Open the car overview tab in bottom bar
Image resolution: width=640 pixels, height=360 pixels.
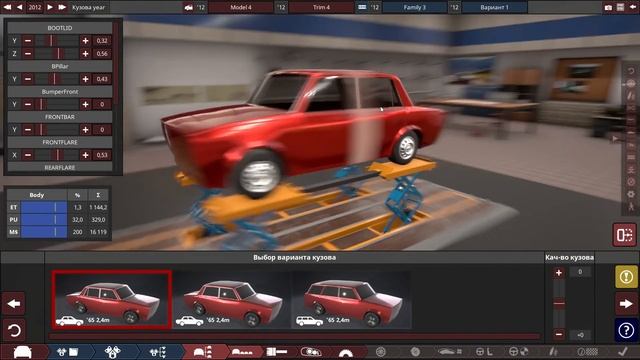[23, 352]
